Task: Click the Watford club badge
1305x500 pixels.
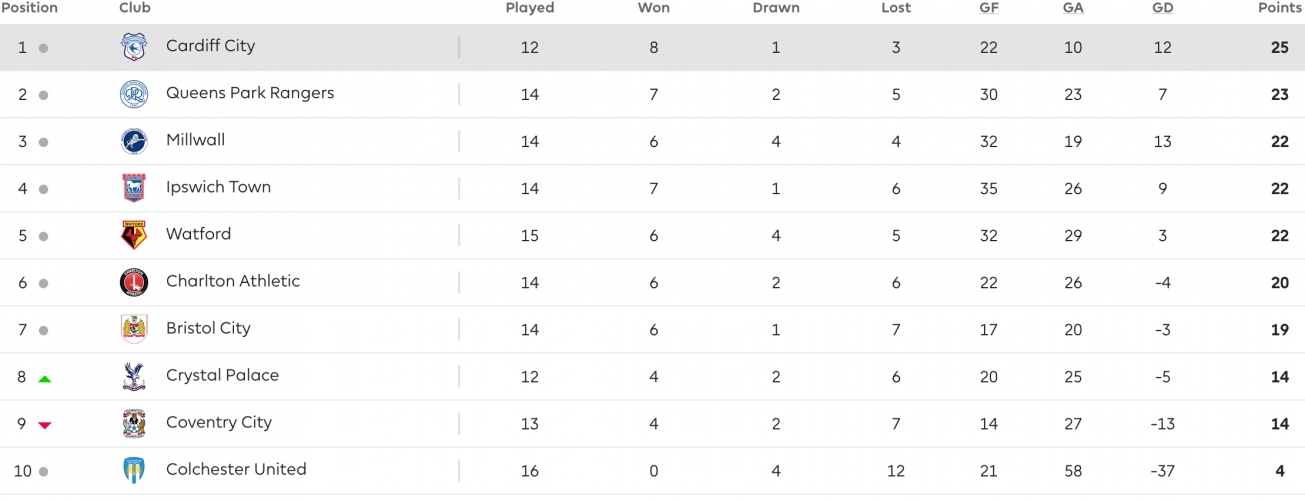Action: (x=134, y=235)
